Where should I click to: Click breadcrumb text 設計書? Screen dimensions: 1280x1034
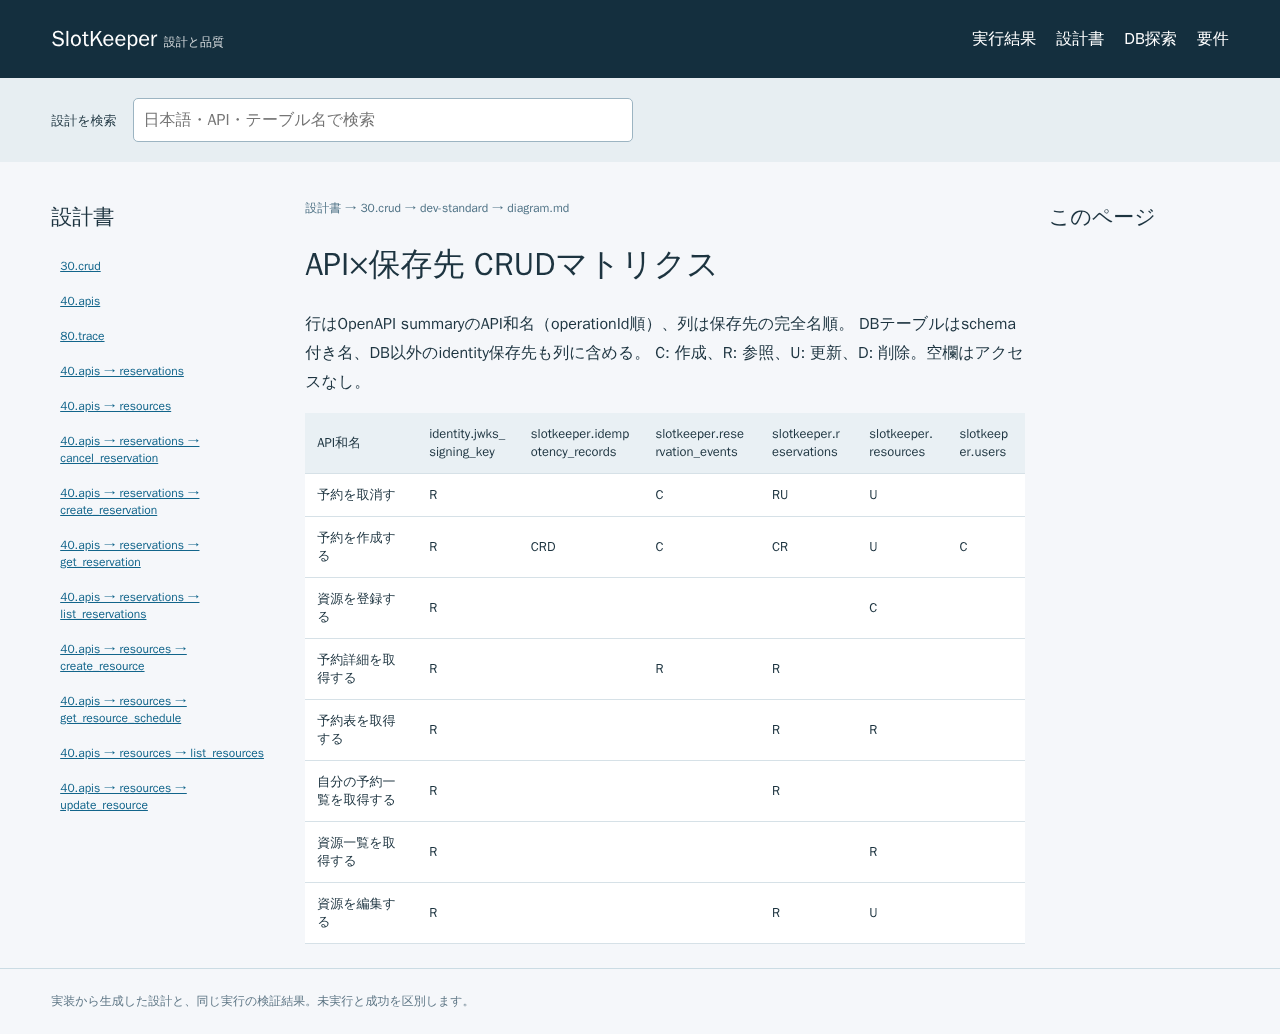point(323,208)
